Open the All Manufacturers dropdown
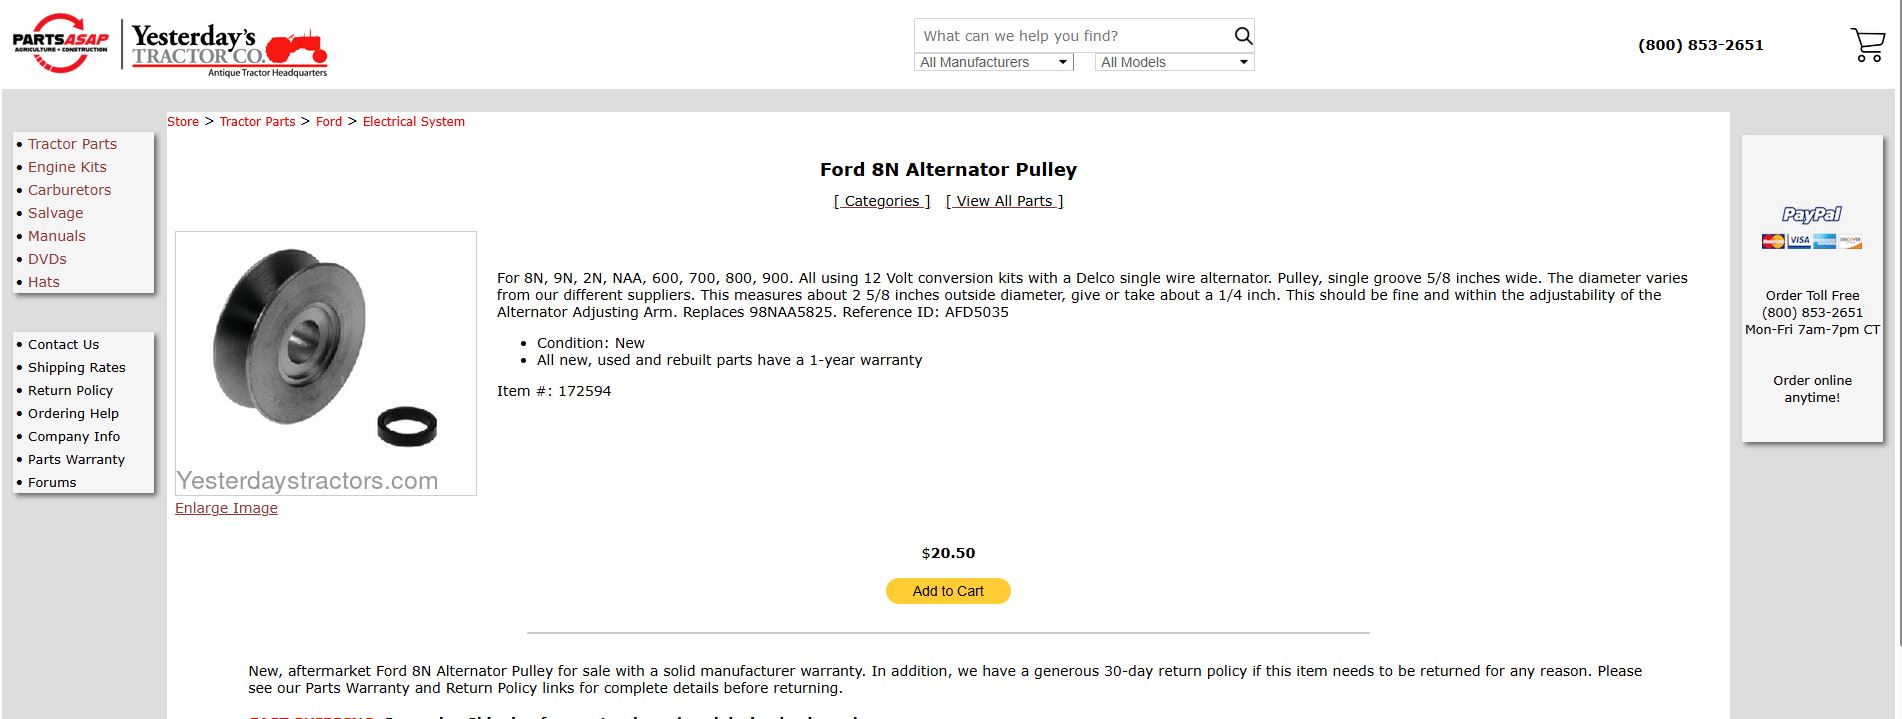The width and height of the screenshot is (1902, 719). pyautogui.click(x=994, y=62)
